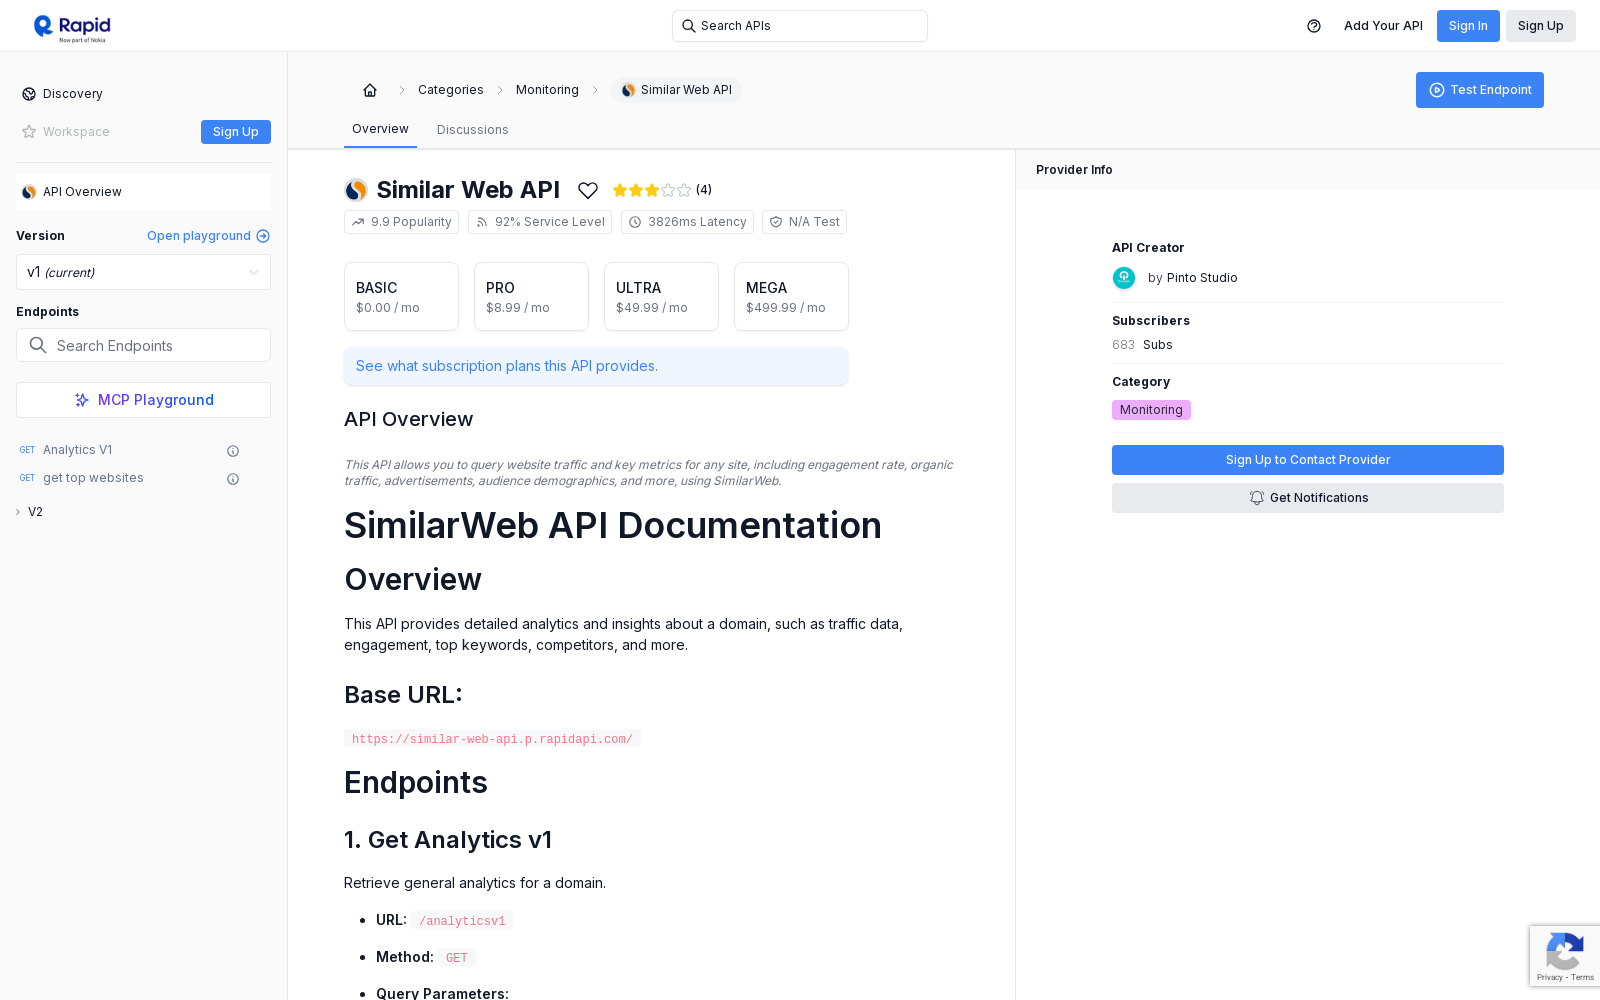Click the 92% Service Level badge

point(540,222)
